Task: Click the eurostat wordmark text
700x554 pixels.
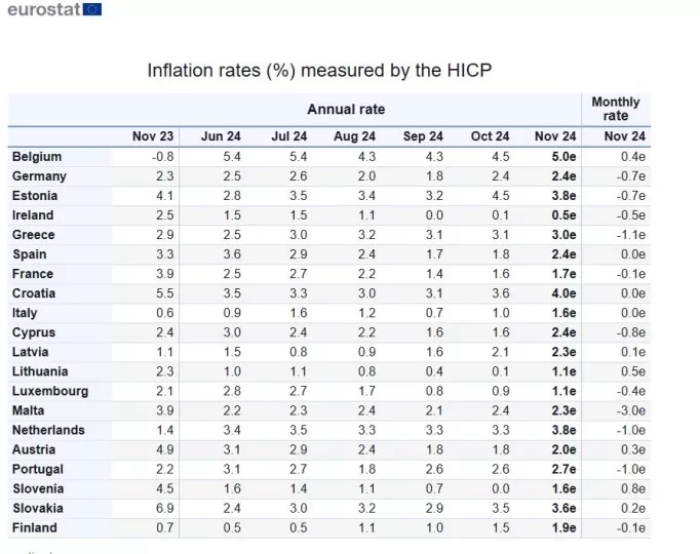Action: [39, 9]
